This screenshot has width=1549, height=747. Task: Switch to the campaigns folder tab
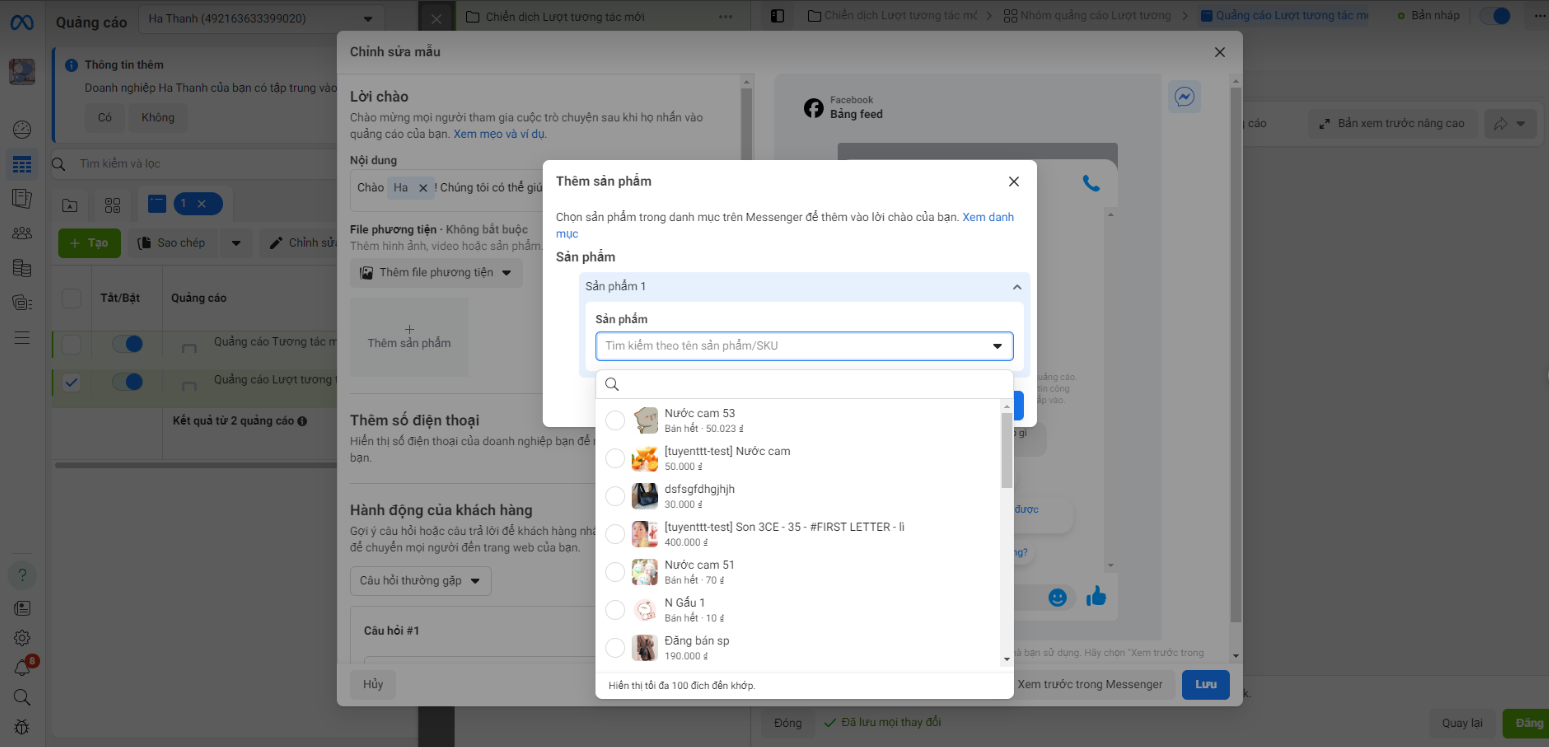click(x=70, y=205)
